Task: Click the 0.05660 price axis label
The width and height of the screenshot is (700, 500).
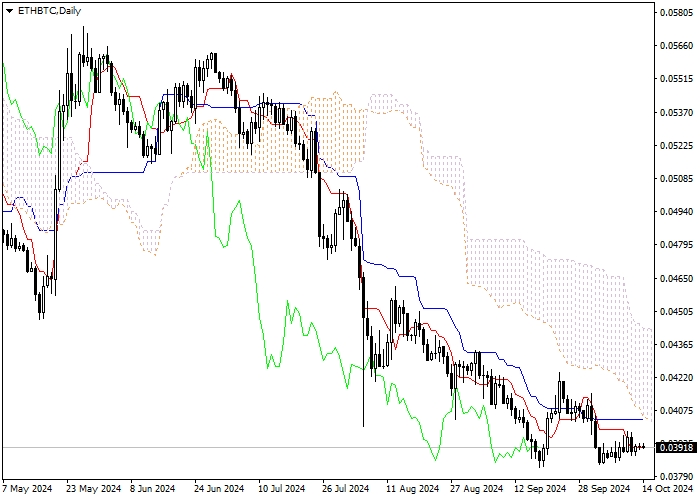Action: (677, 46)
